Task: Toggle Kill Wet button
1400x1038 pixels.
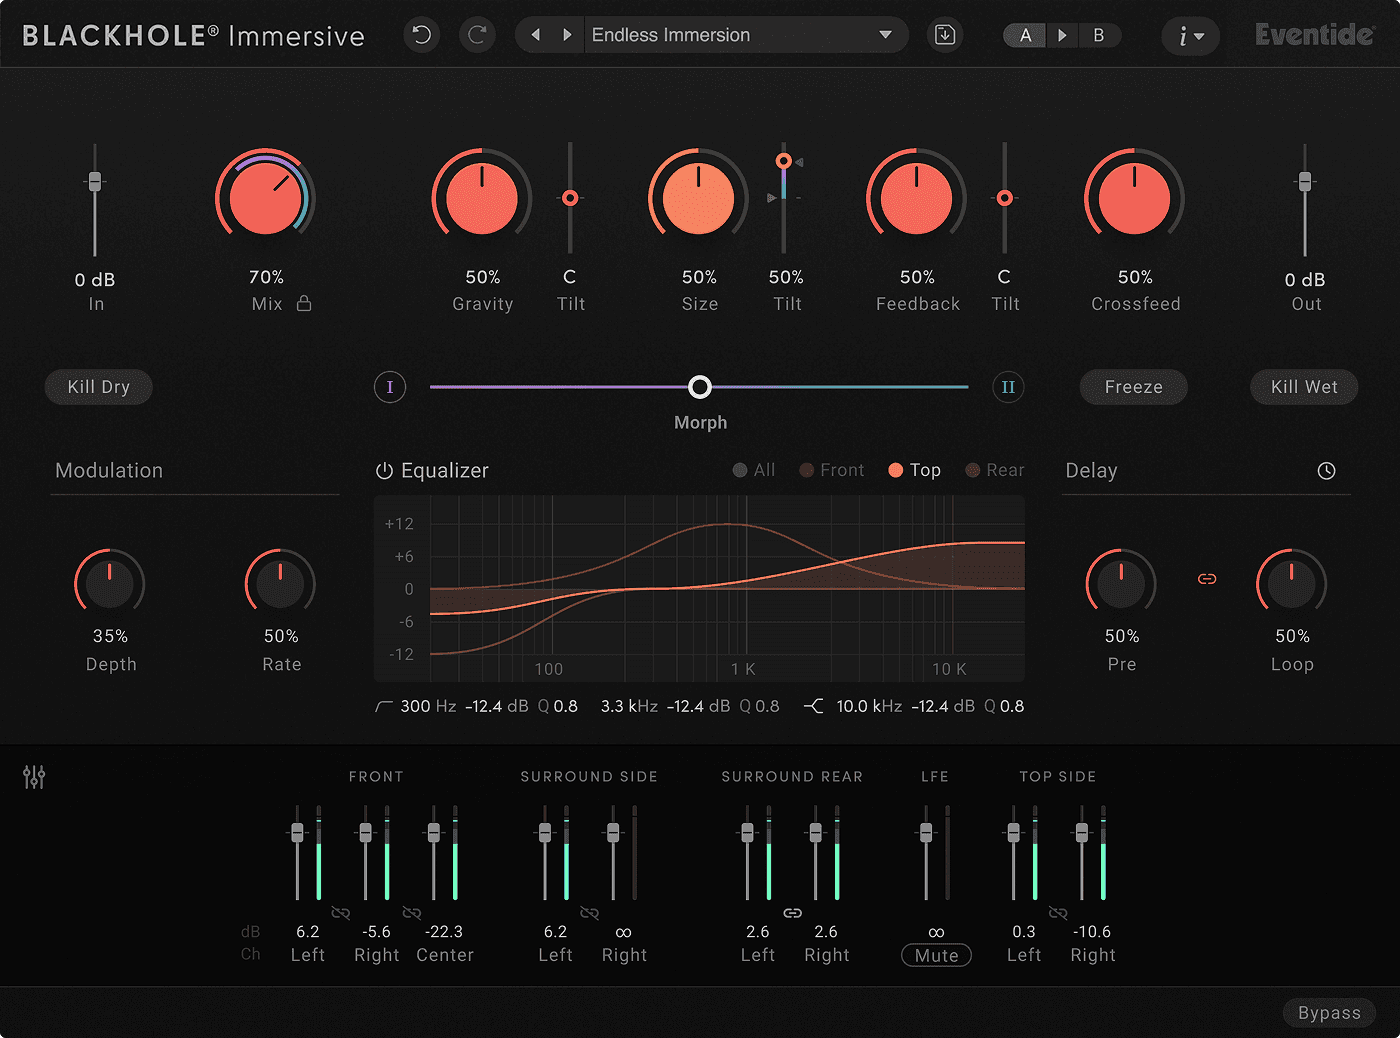Action: coord(1304,387)
